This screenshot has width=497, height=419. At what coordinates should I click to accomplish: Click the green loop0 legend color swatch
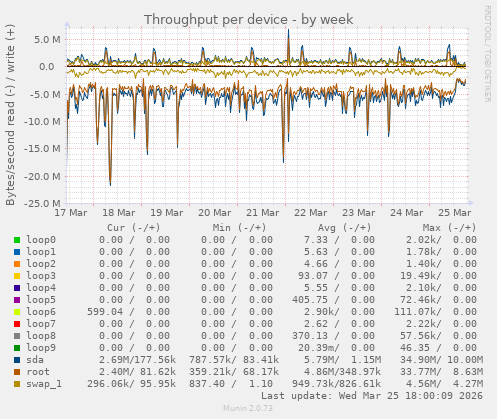point(17,240)
